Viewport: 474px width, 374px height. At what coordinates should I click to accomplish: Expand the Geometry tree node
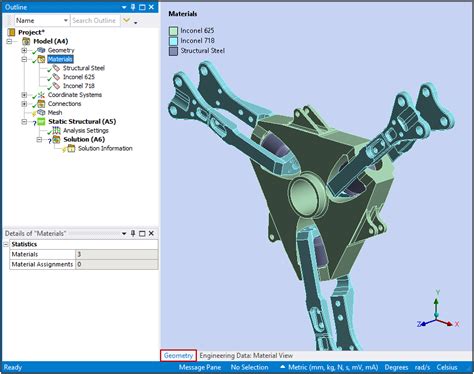[24, 50]
